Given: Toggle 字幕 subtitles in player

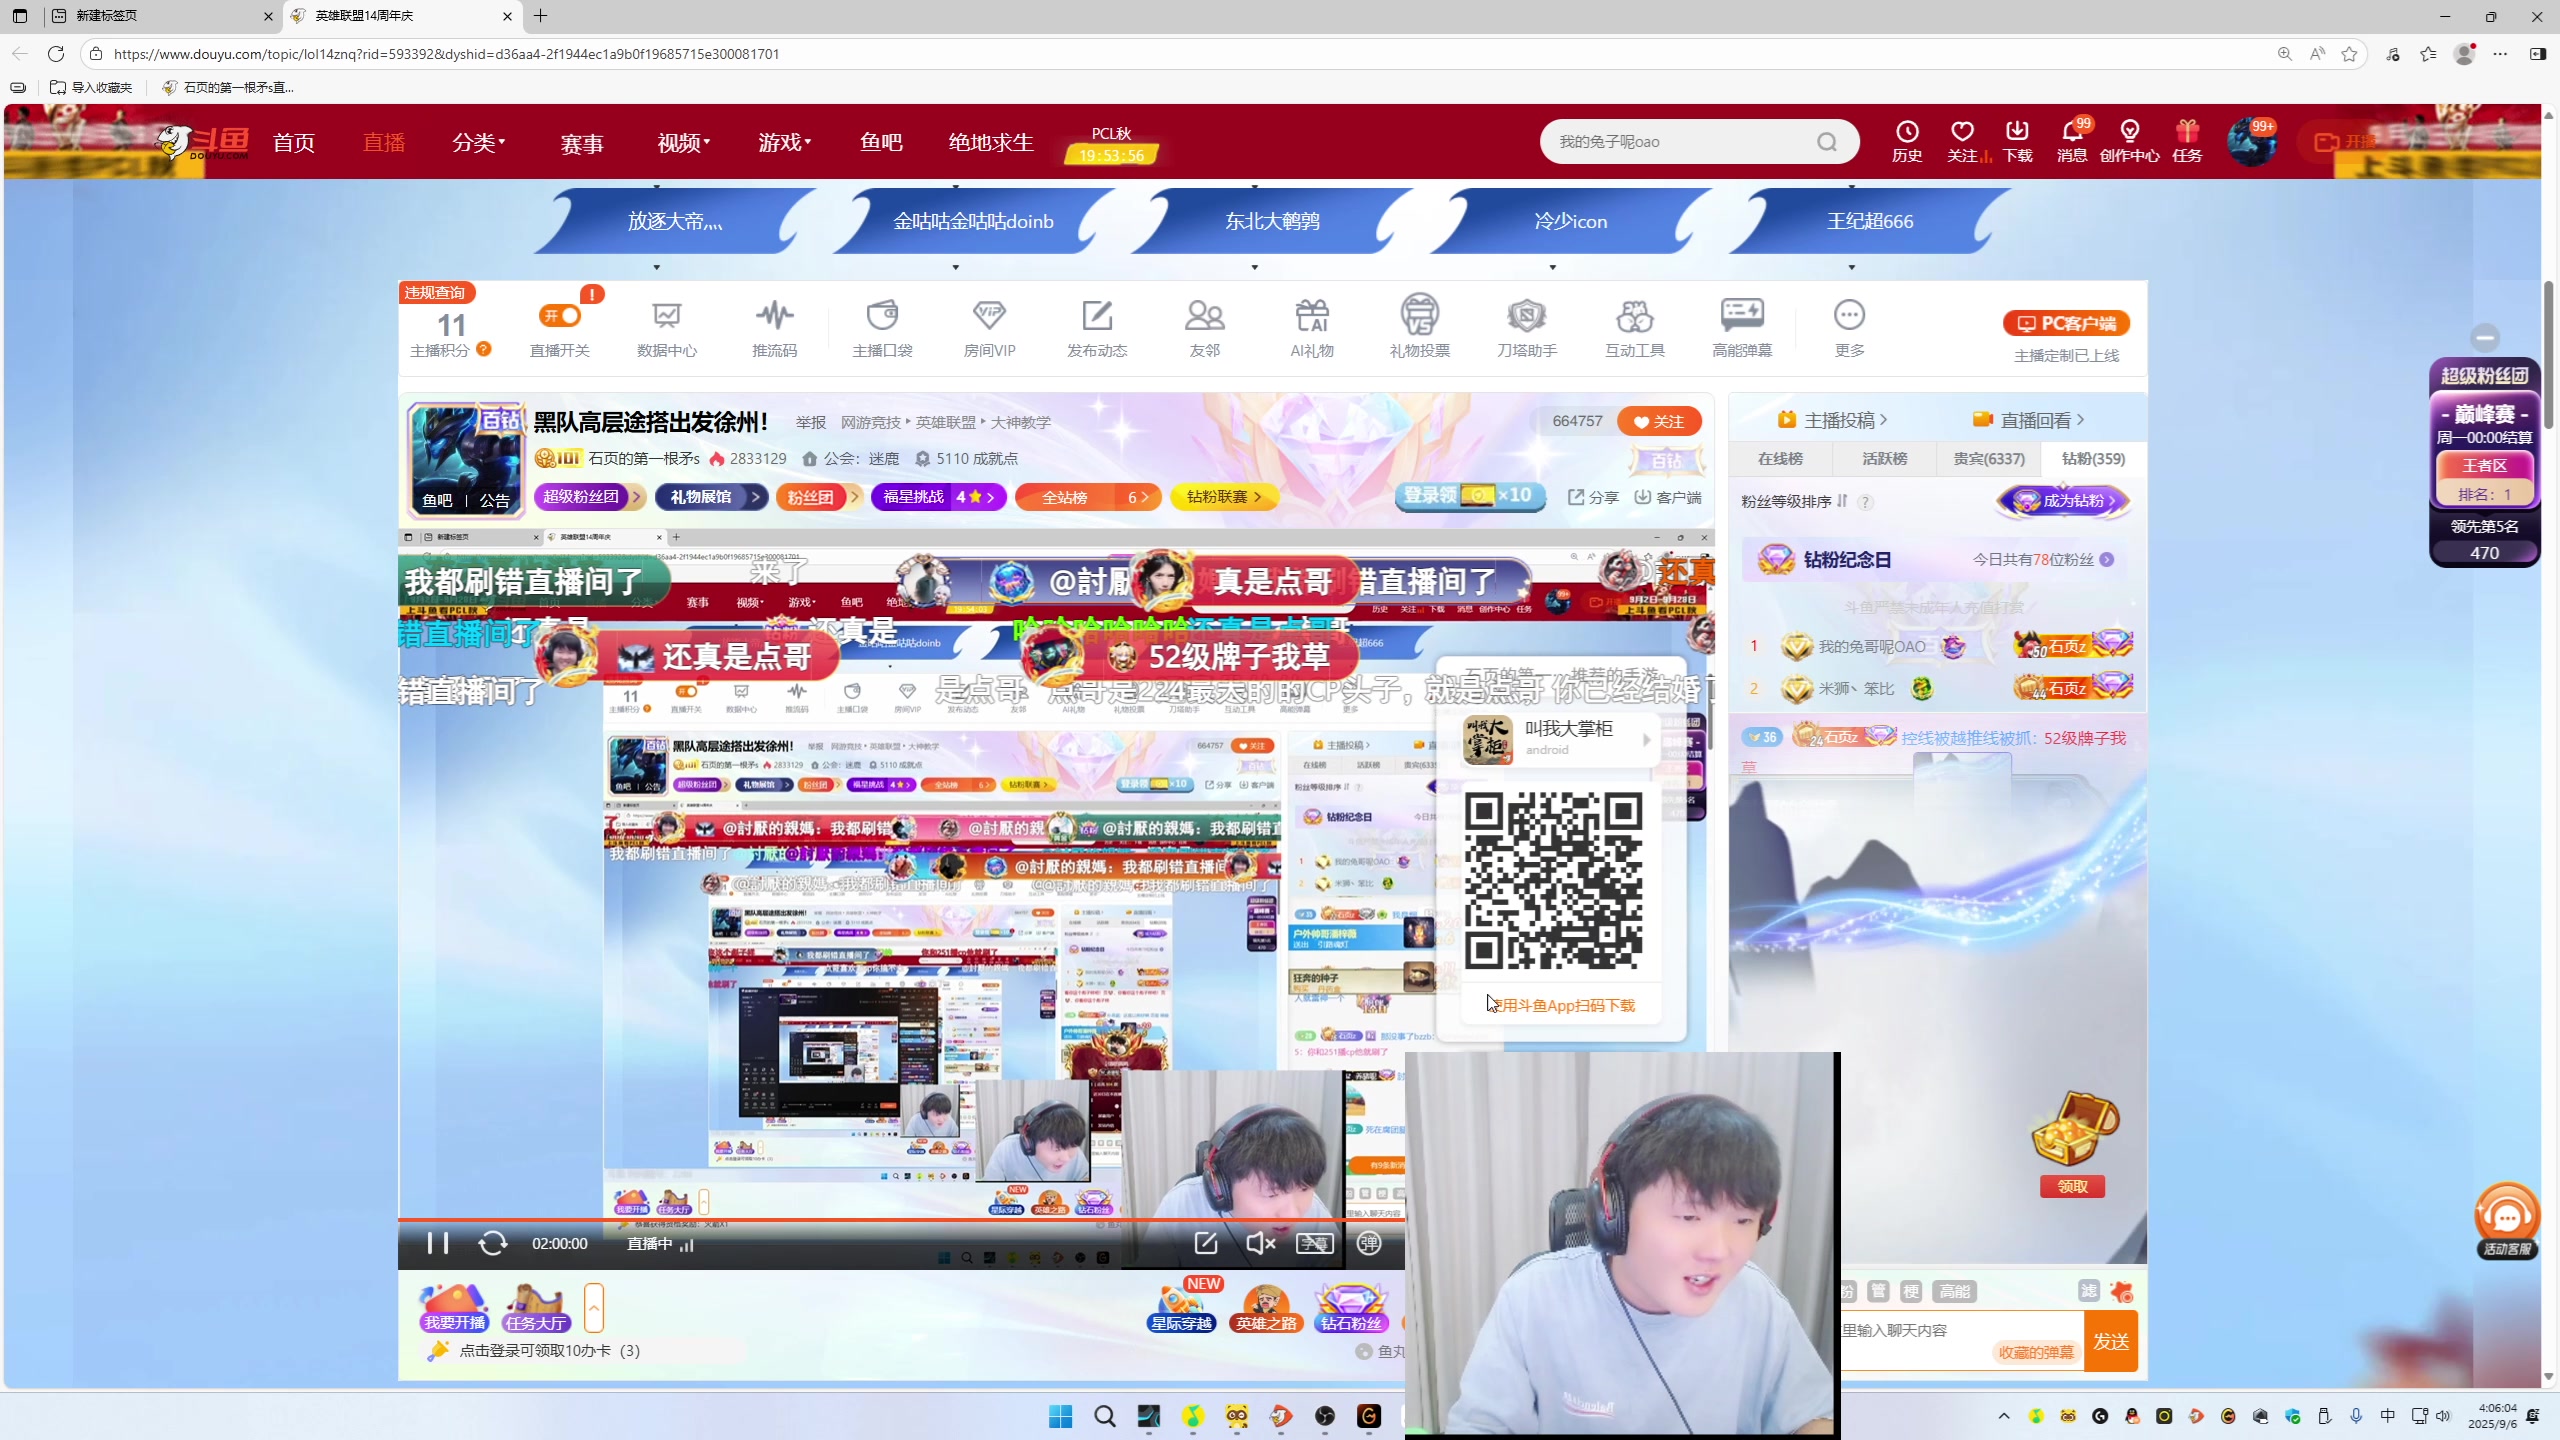Looking at the screenshot, I should tap(1314, 1243).
